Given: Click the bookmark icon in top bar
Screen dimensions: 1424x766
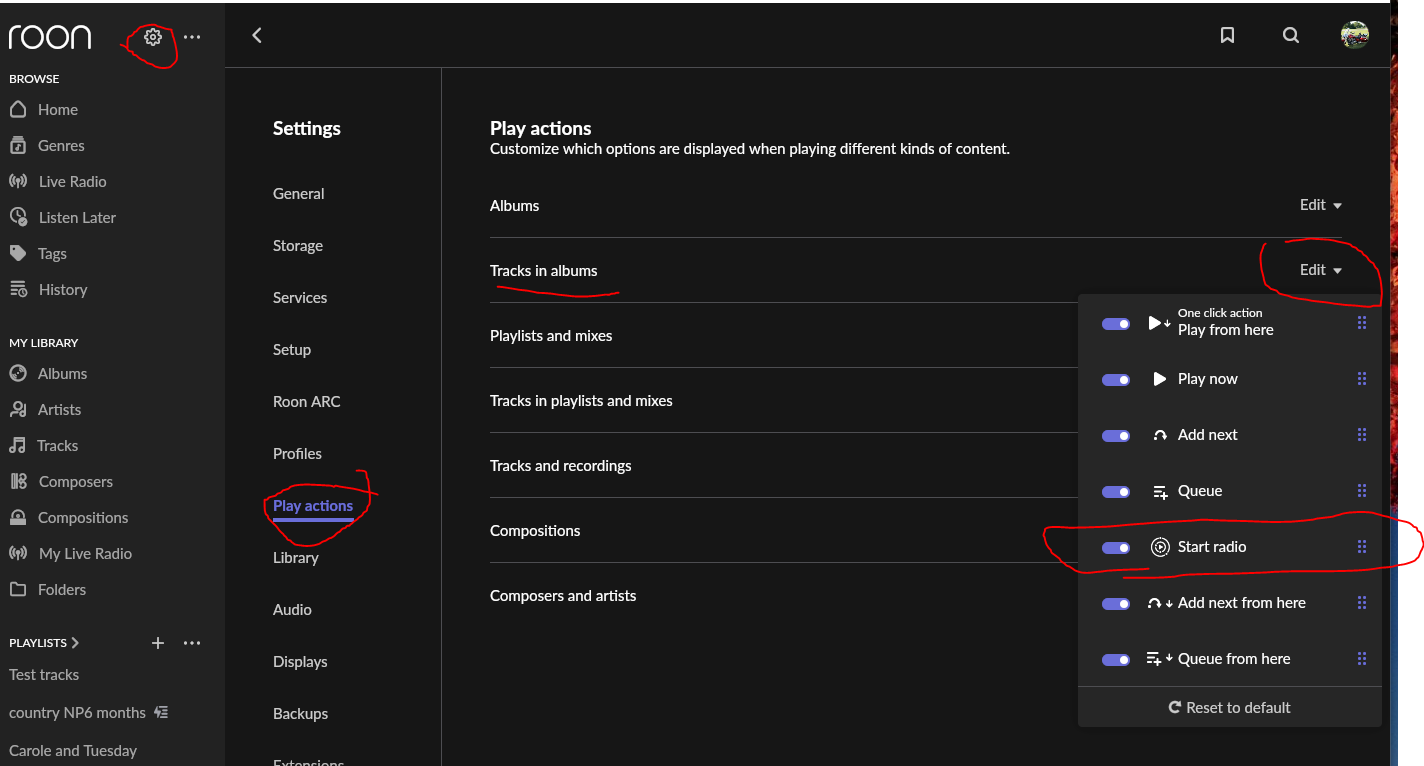Looking at the screenshot, I should [x=1227, y=35].
